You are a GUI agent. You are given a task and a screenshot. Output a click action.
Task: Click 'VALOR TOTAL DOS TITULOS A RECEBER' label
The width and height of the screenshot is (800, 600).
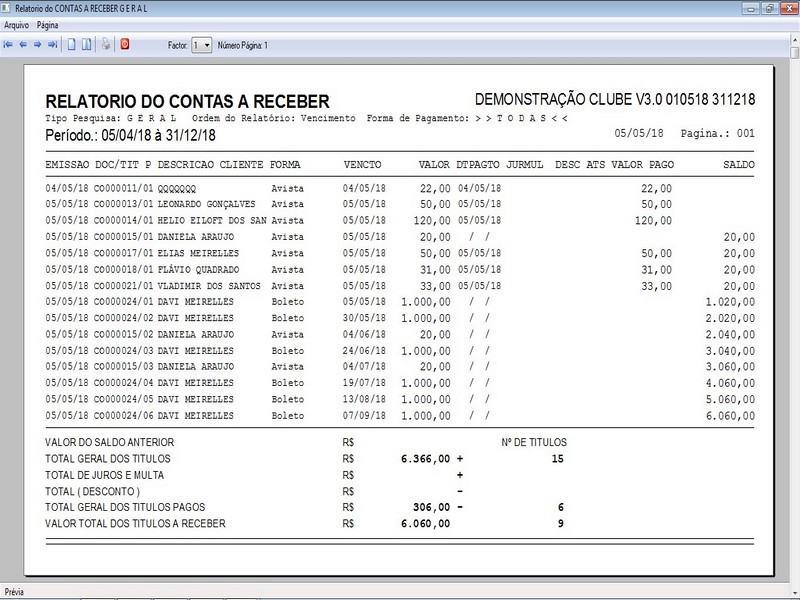point(135,523)
